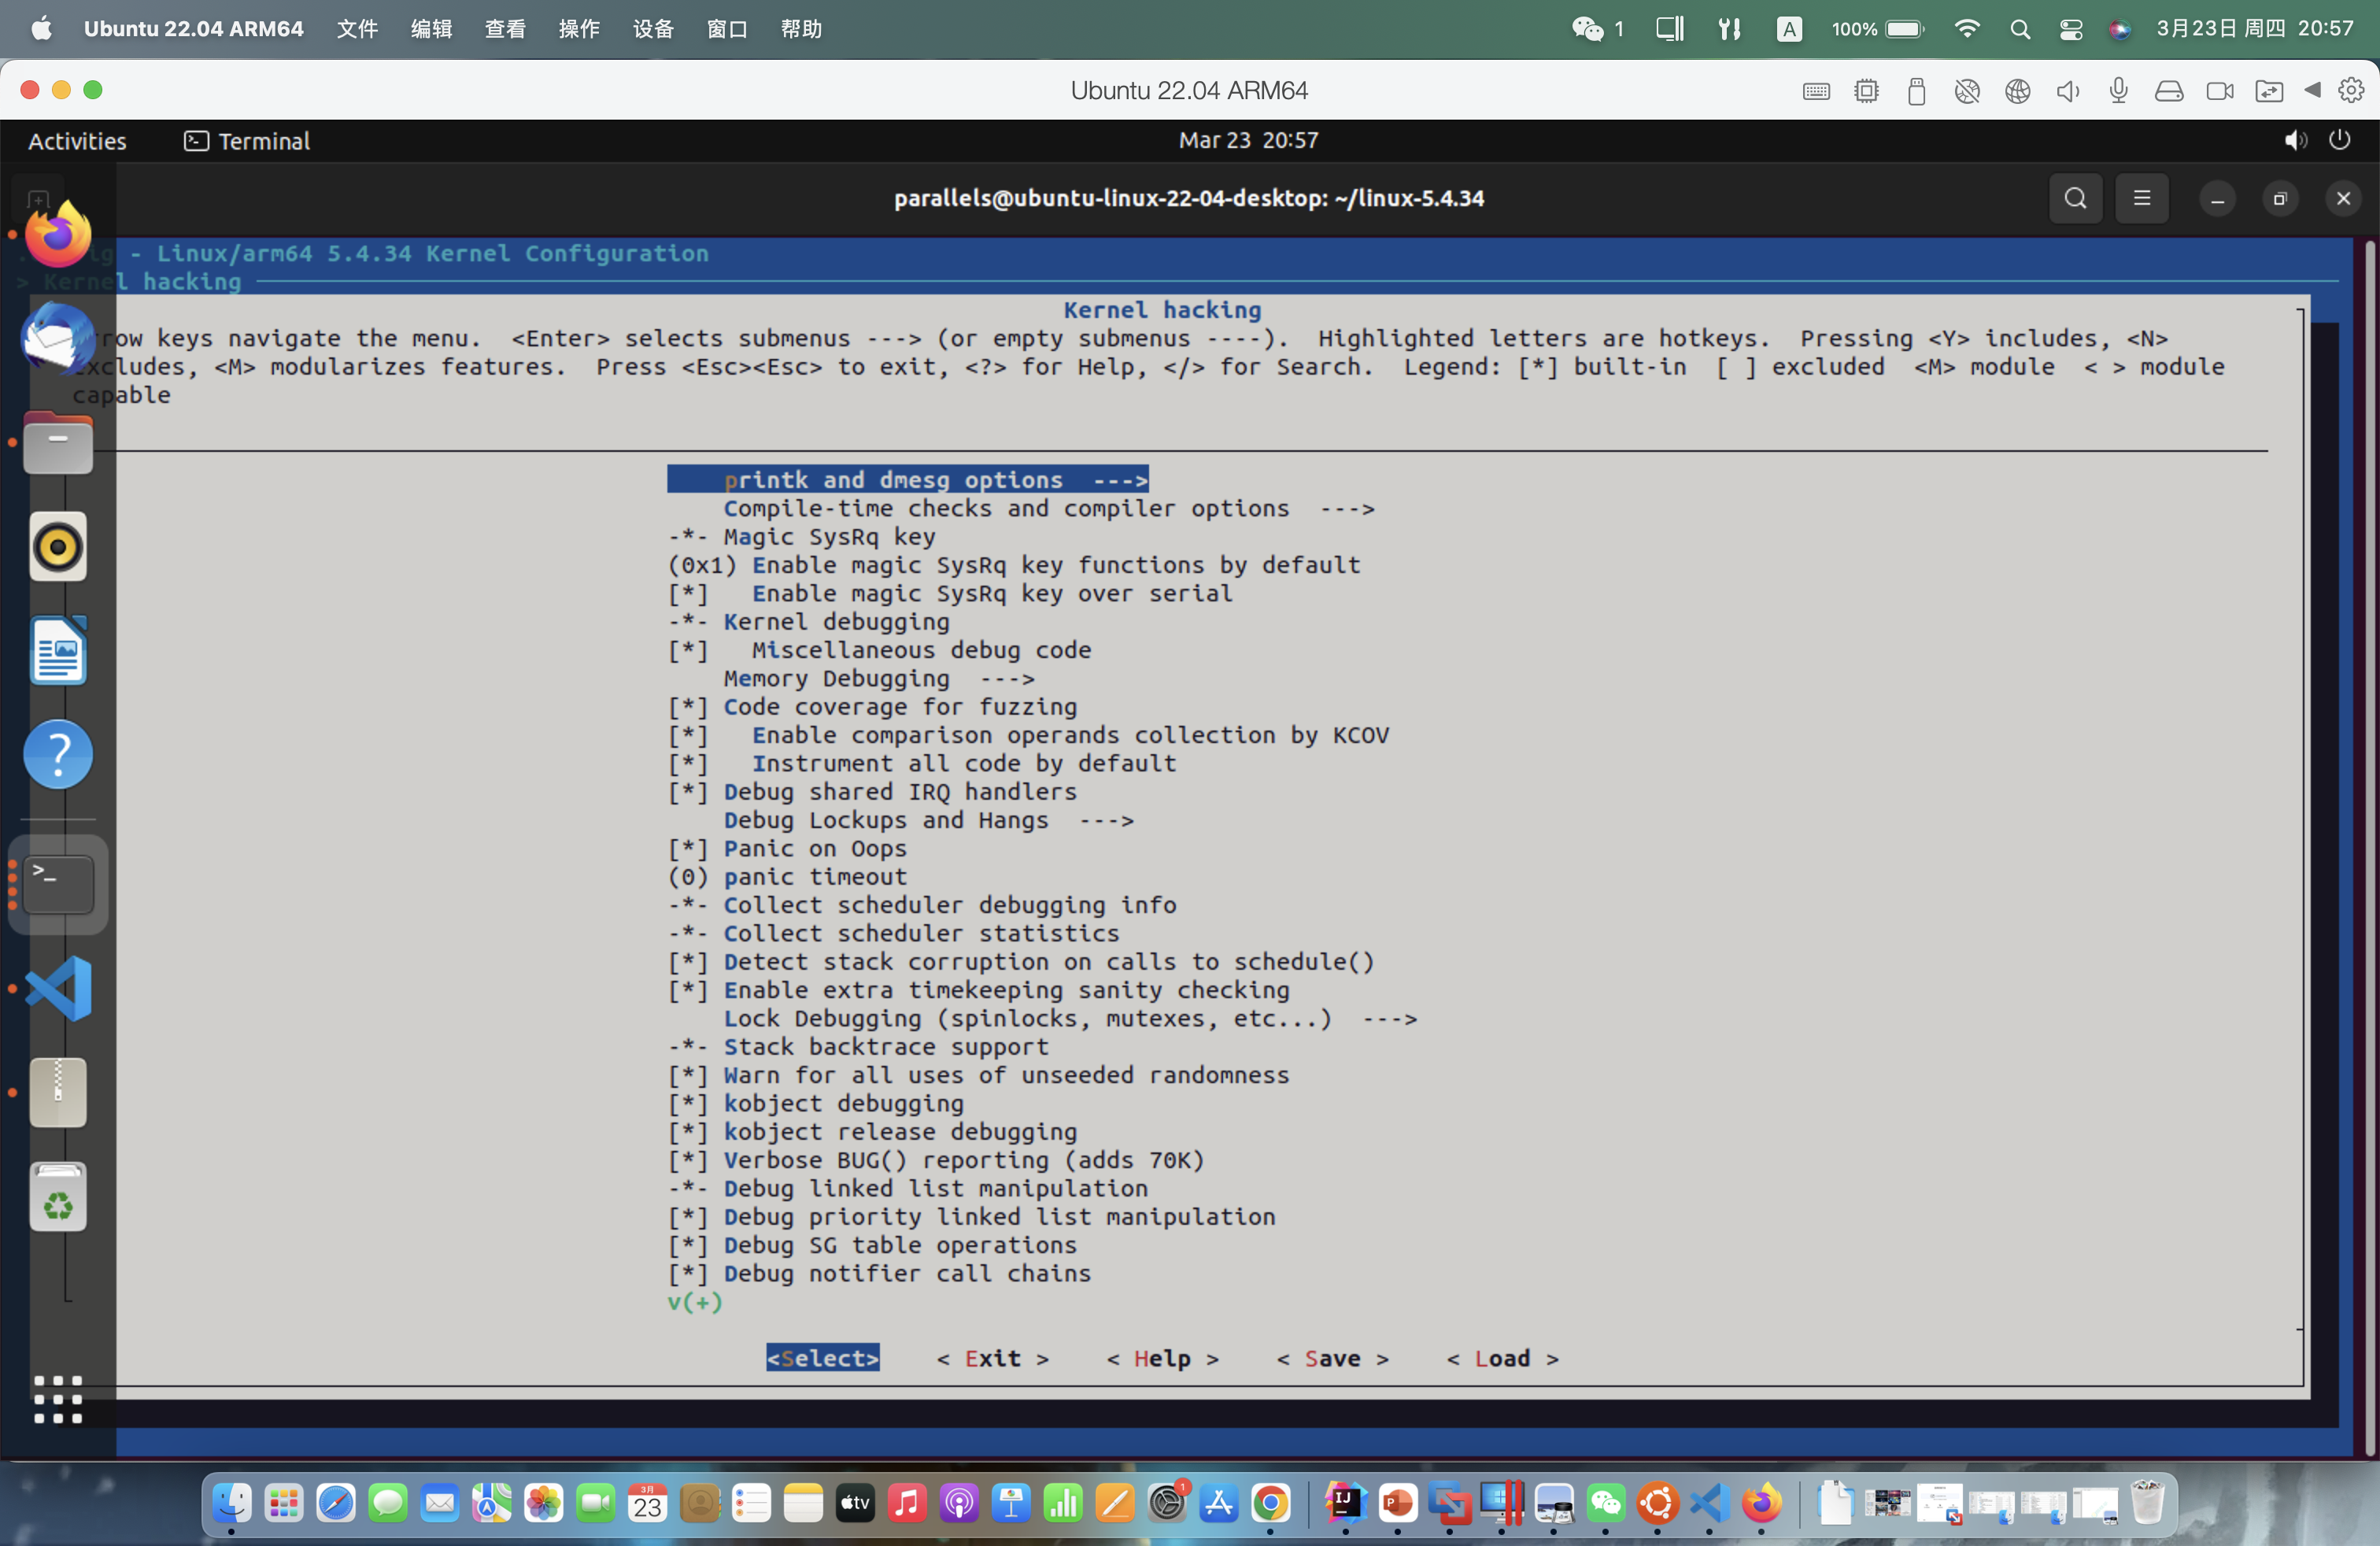Image resolution: width=2380 pixels, height=1546 pixels.
Task: Expand Memory Debugging submenu
Action: pos(879,679)
